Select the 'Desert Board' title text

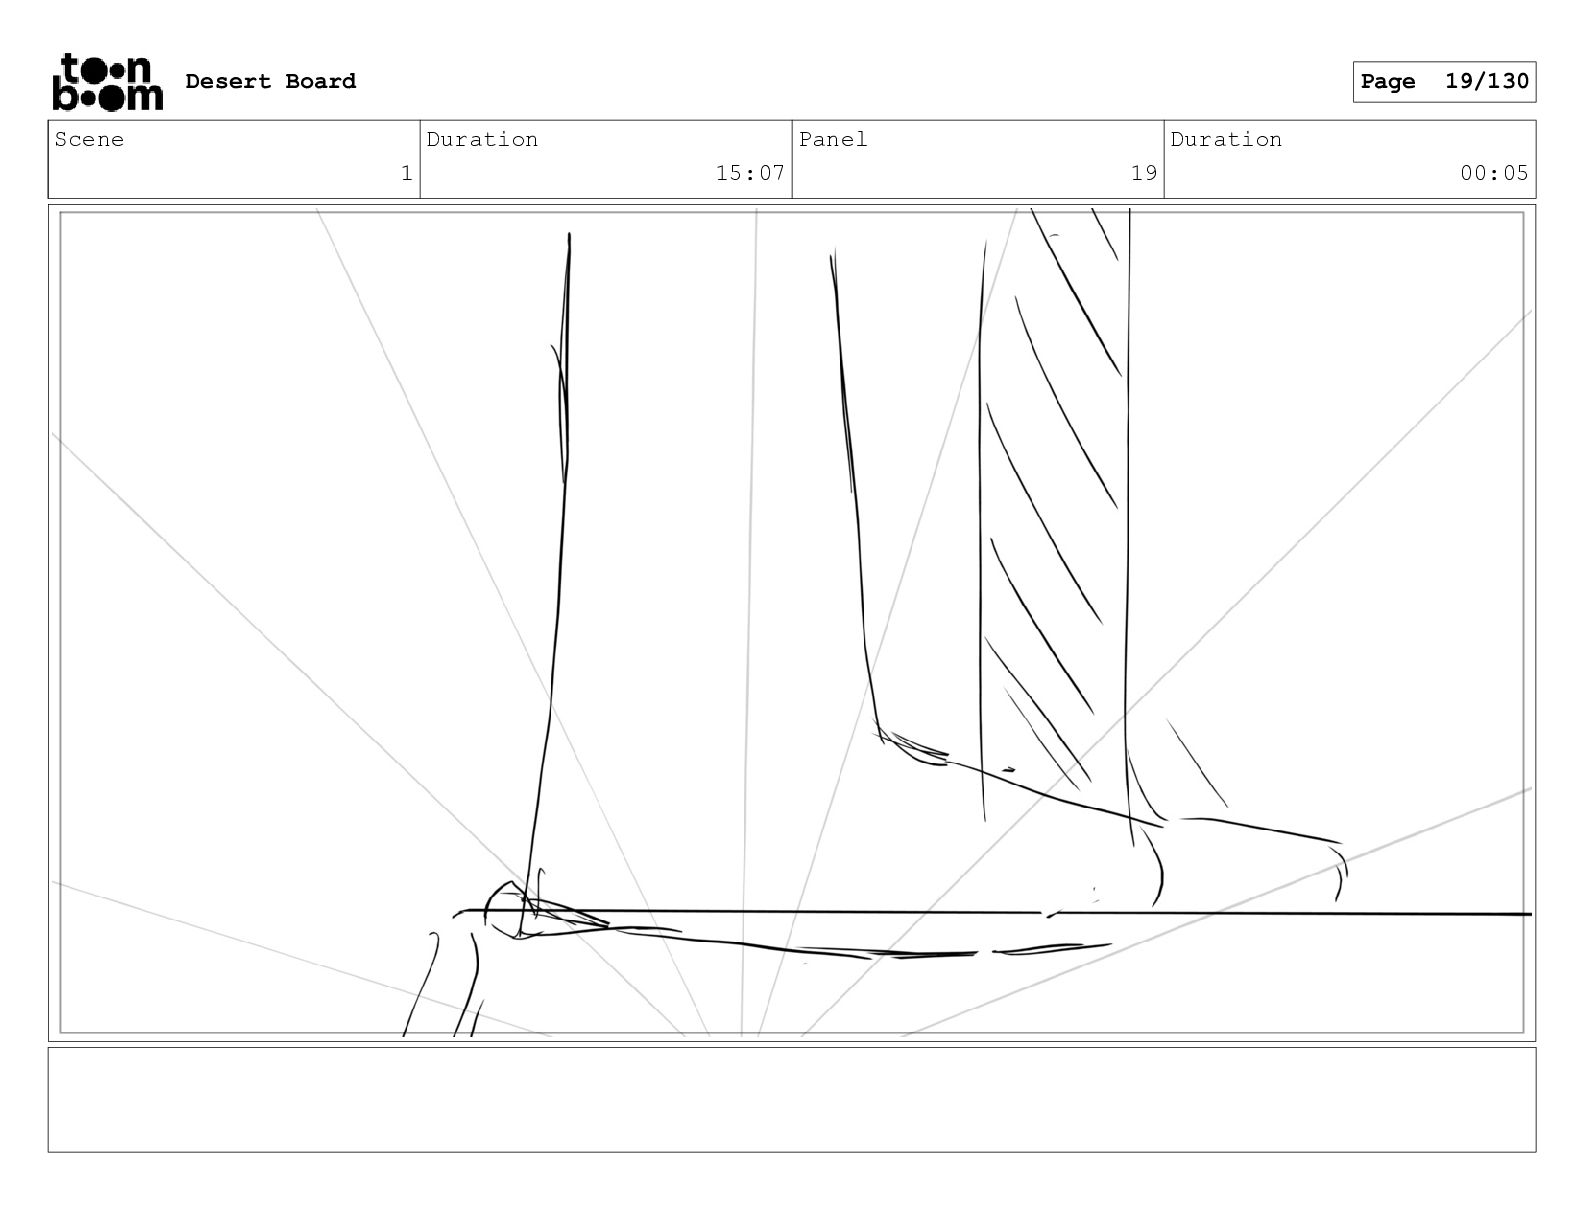point(270,81)
